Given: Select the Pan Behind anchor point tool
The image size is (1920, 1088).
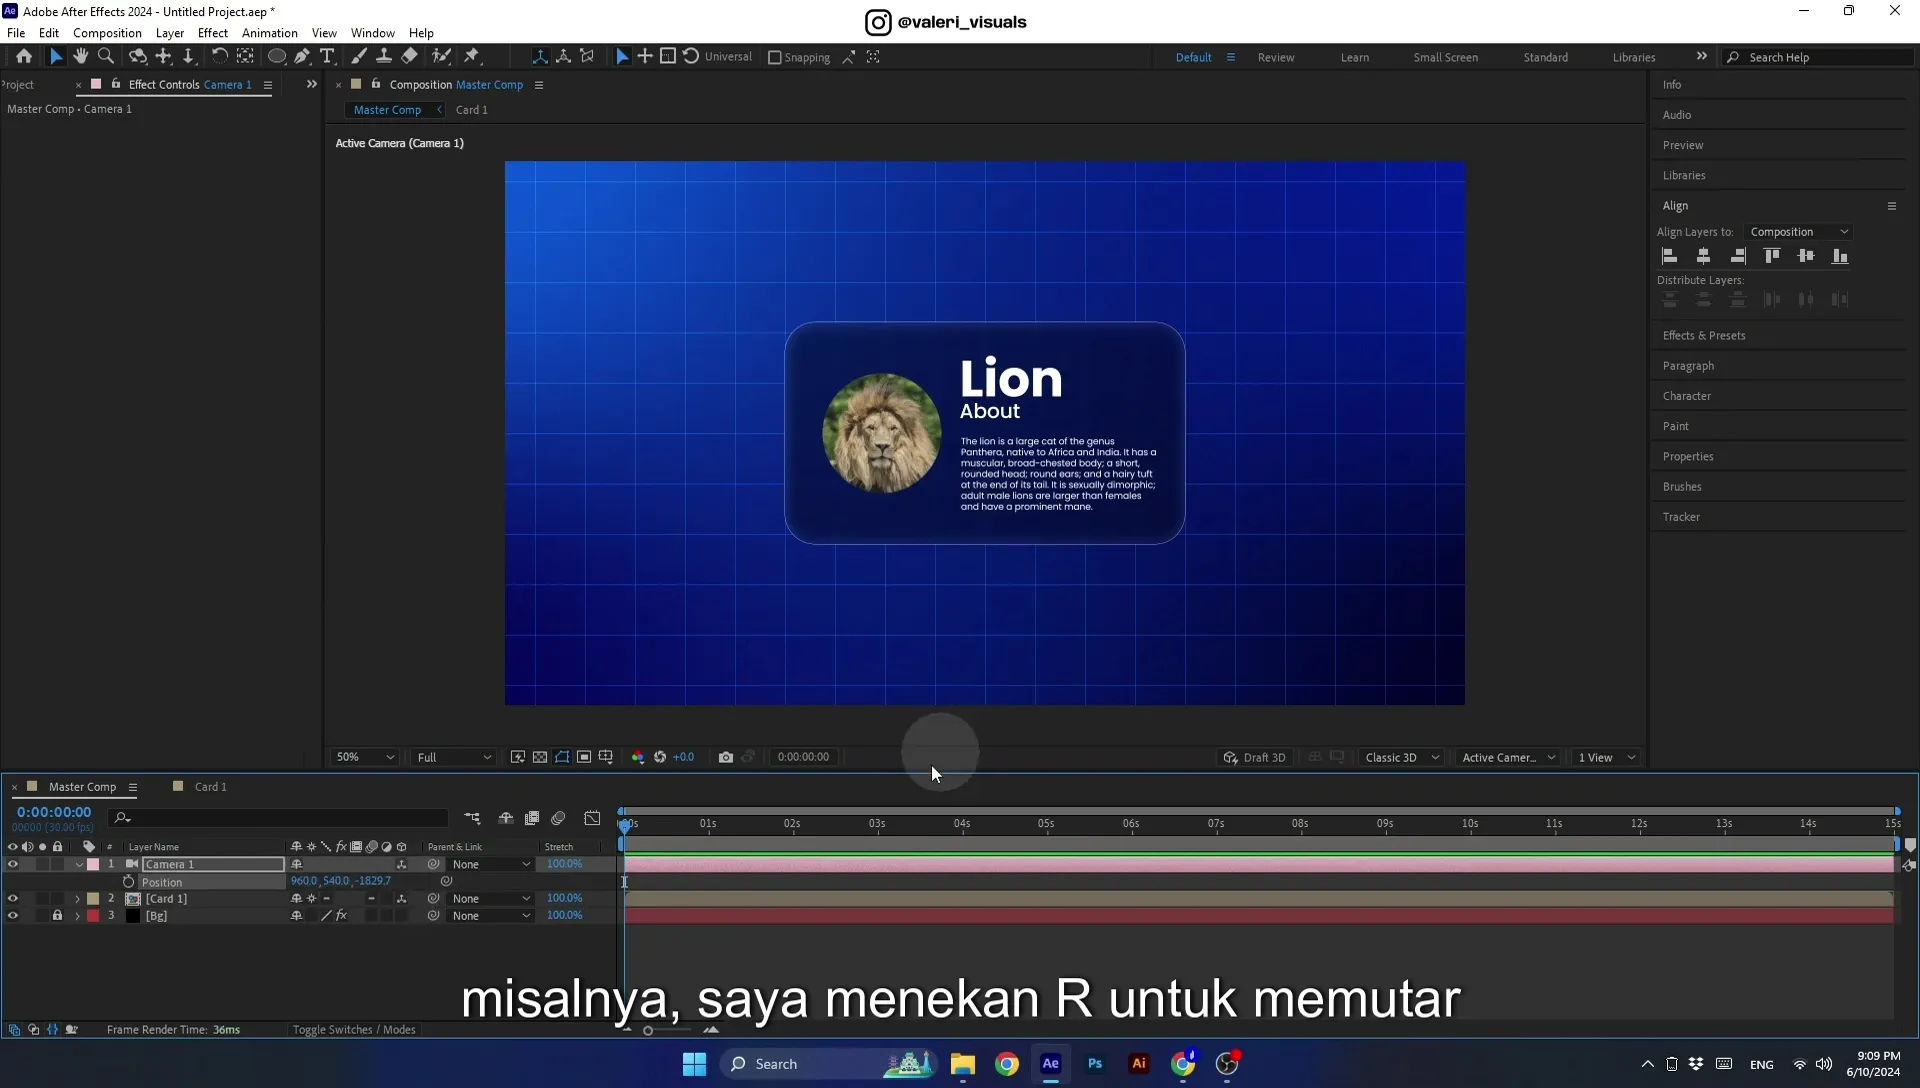Looking at the screenshot, I should click(x=245, y=57).
